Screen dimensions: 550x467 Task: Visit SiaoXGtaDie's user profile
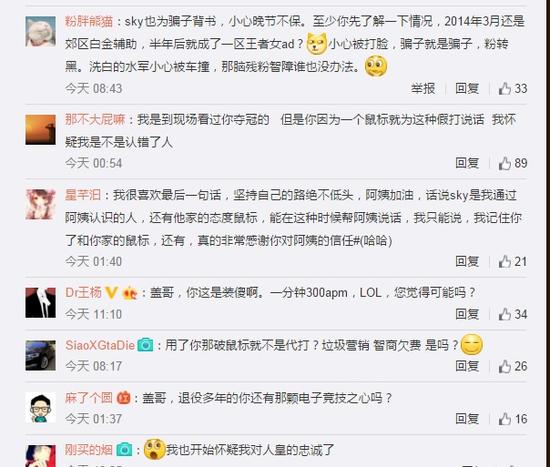[x=100, y=345]
